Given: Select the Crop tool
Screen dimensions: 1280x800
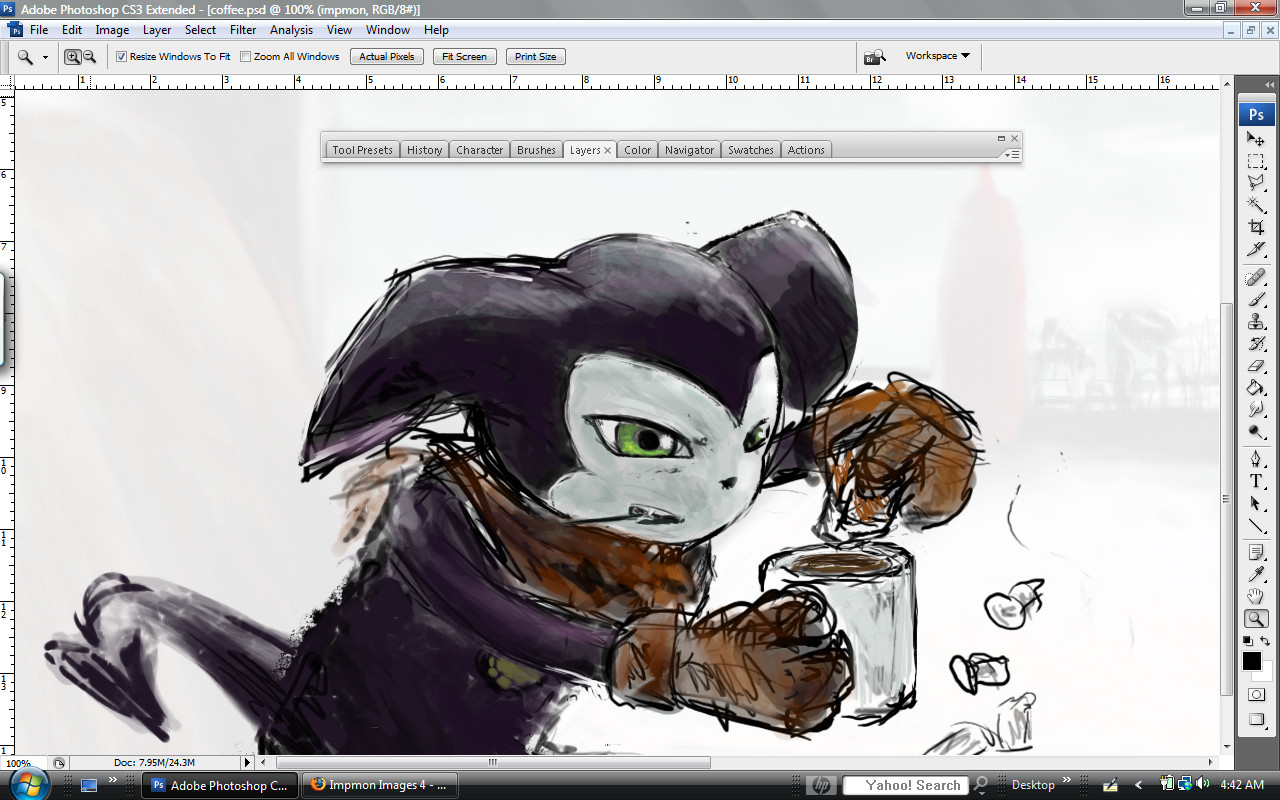Looking at the screenshot, I should point(1256,227).
